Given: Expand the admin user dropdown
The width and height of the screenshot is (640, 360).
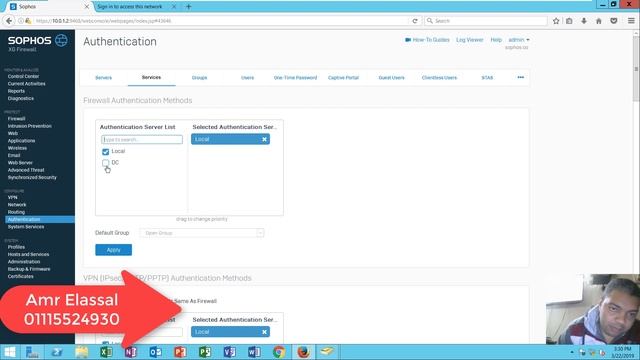Looking at the screenshot, I should coord(519,40).
